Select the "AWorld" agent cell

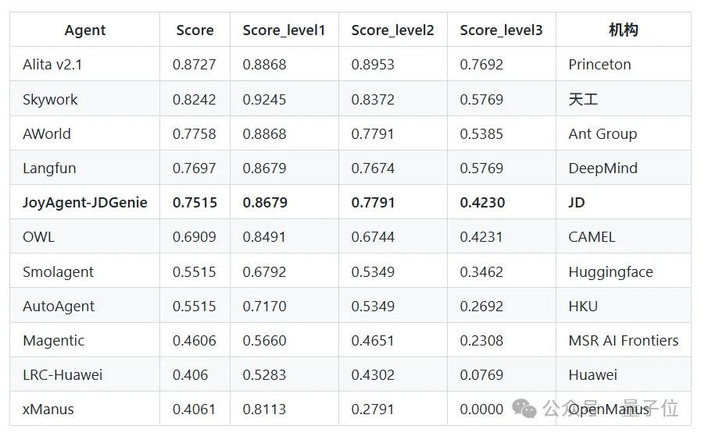(46, 134)
